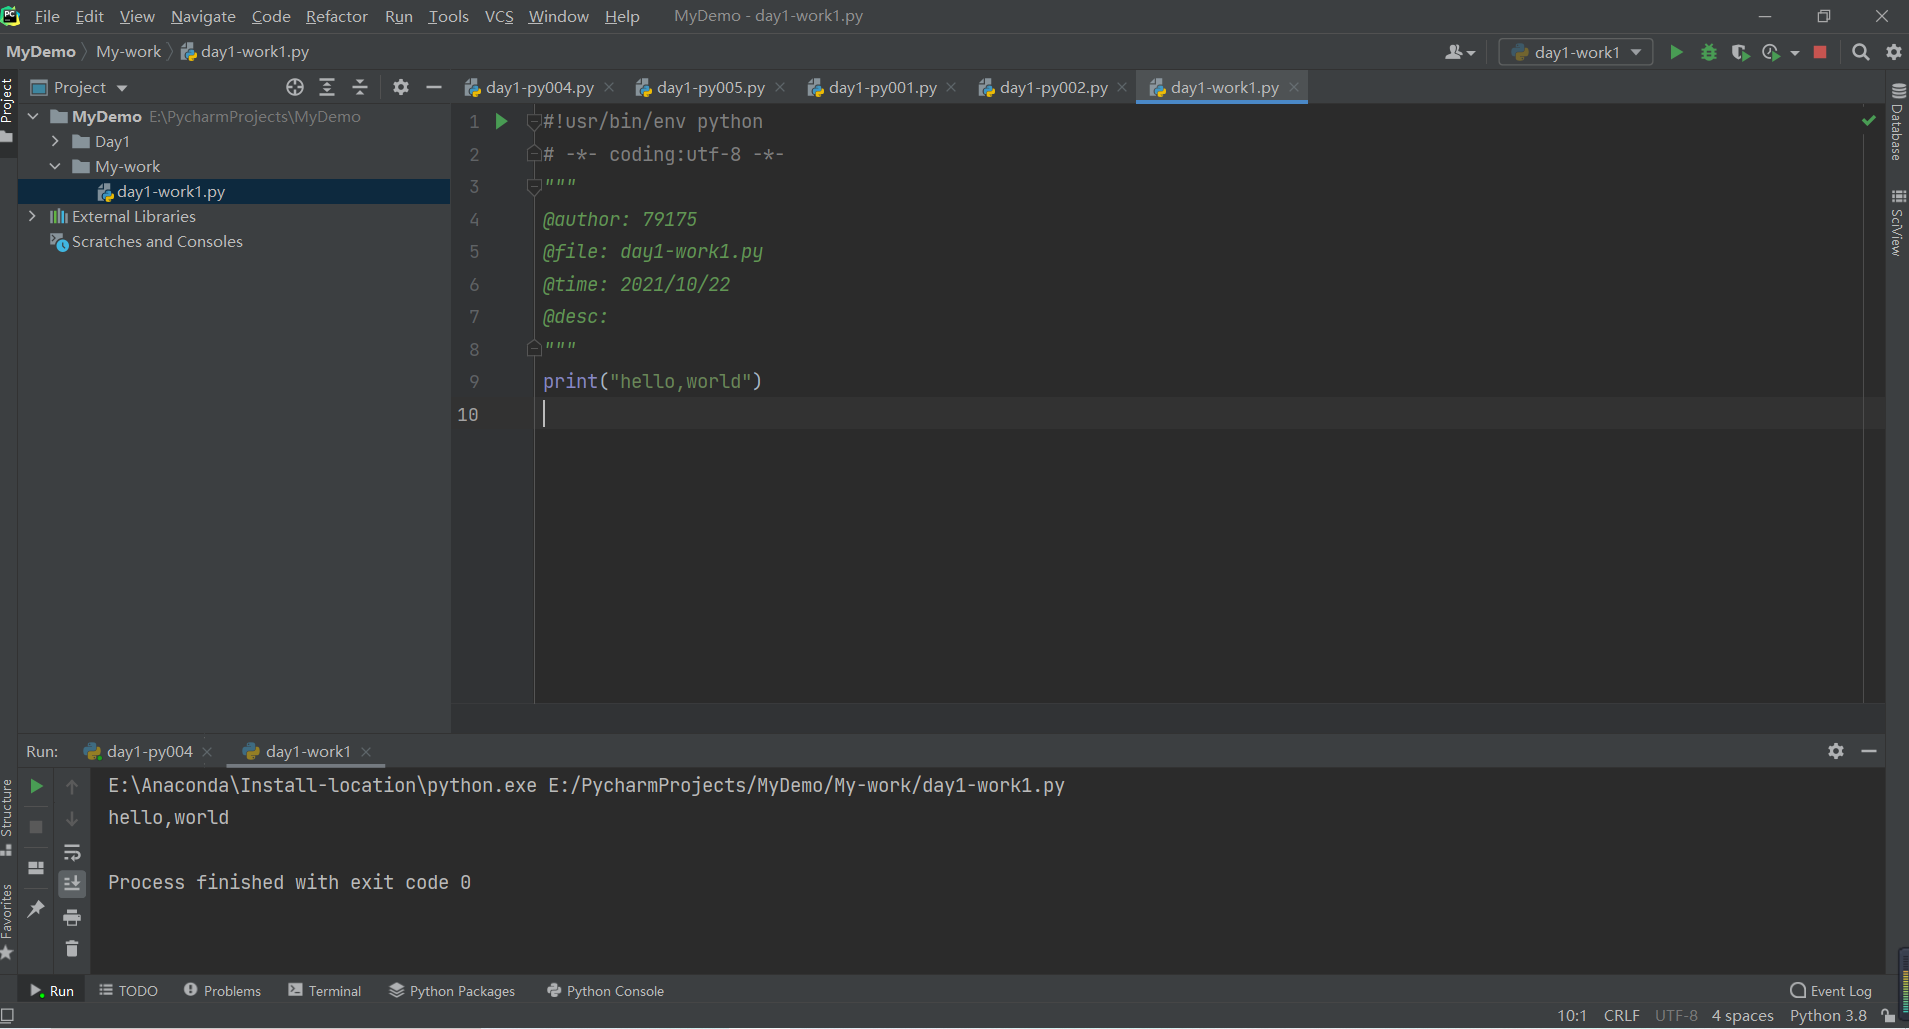Open the Event Log
1909x1029 pixels.
1831,990
